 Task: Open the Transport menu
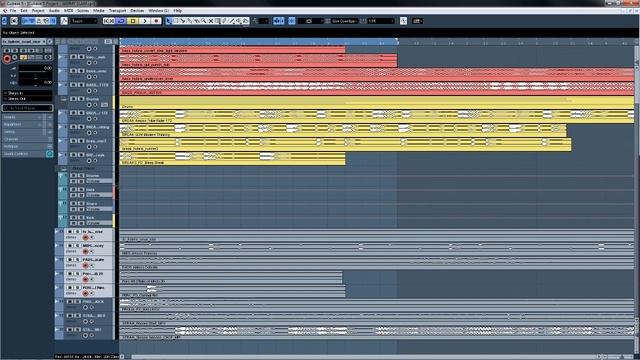(x=117, y=11)
